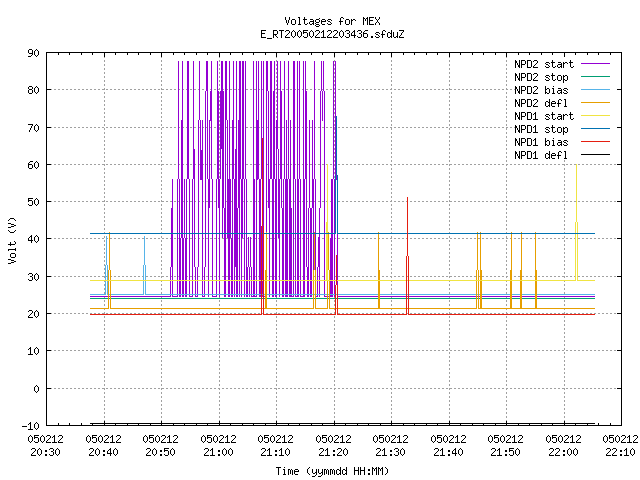The image size is (640, 480).
Task: Click the y-axis tick value 60
Action: 33,165
